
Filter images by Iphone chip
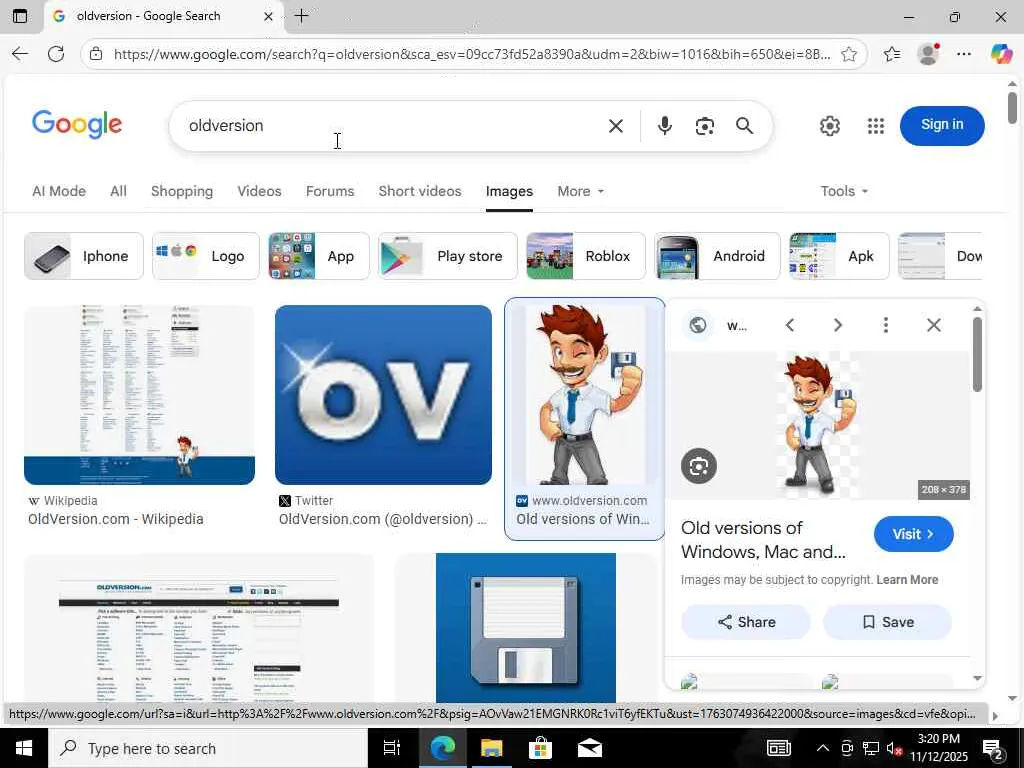pos(84,256)
